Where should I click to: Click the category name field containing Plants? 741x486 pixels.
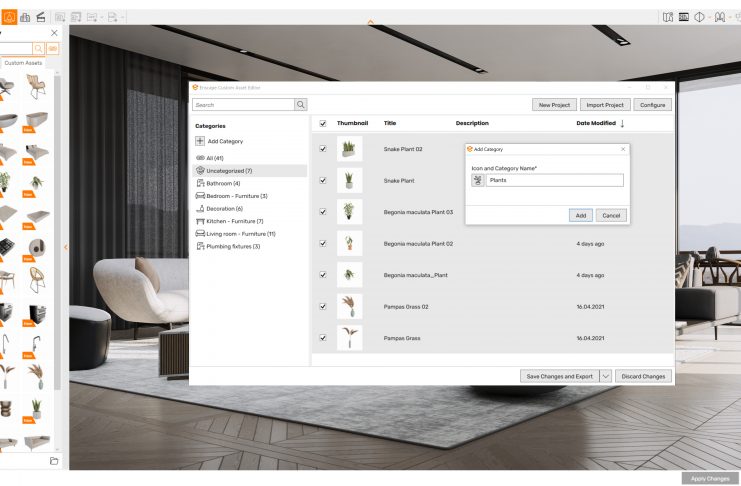(553, 181)
